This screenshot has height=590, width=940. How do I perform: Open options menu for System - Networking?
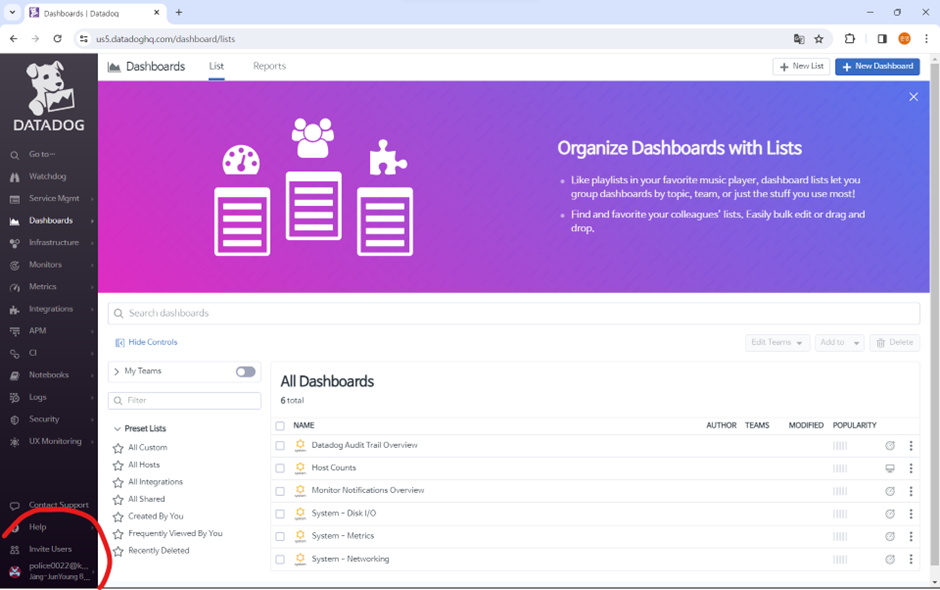click(911, 559)
